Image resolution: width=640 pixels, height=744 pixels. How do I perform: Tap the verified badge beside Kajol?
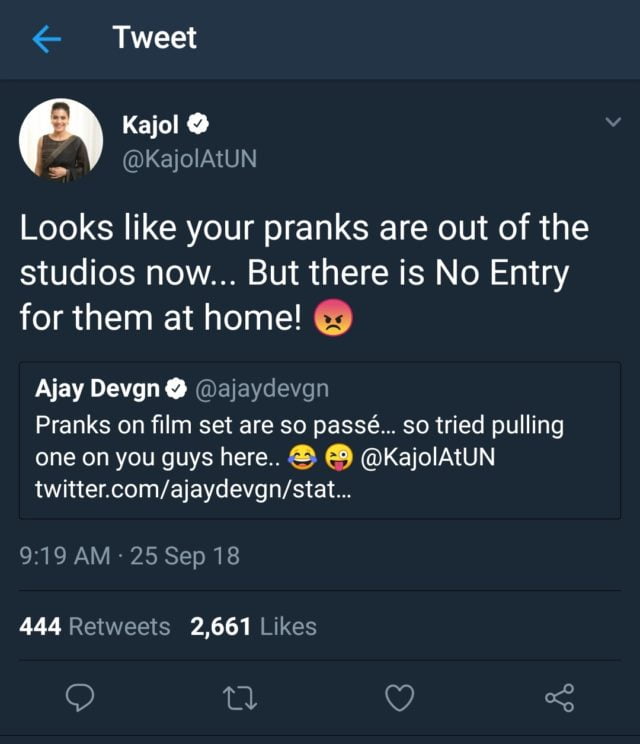pyautogui.click(x=198, y=126)
